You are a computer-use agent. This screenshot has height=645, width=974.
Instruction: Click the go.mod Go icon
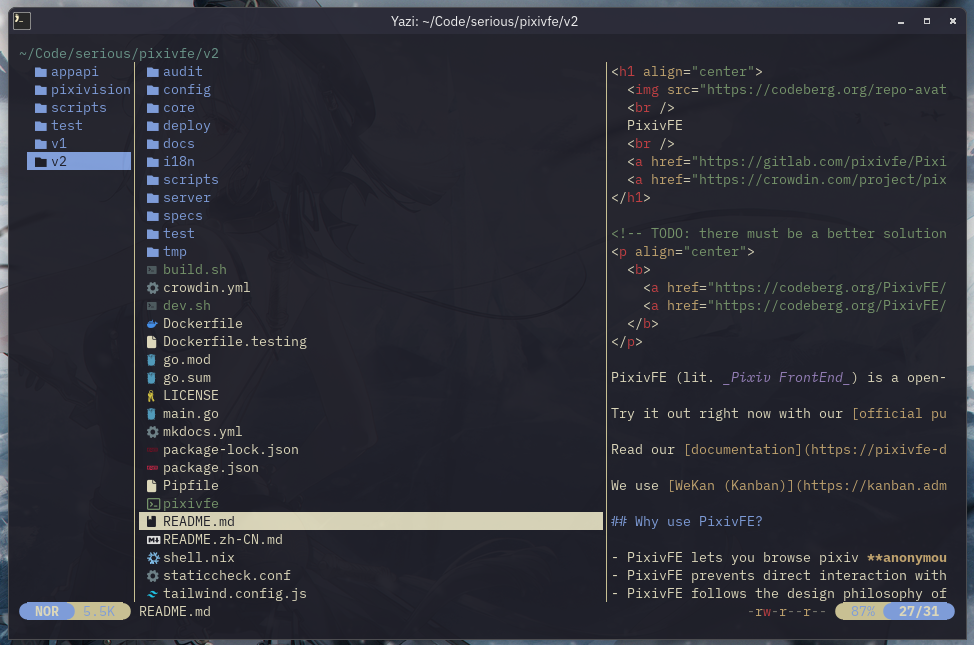[151, 360]
